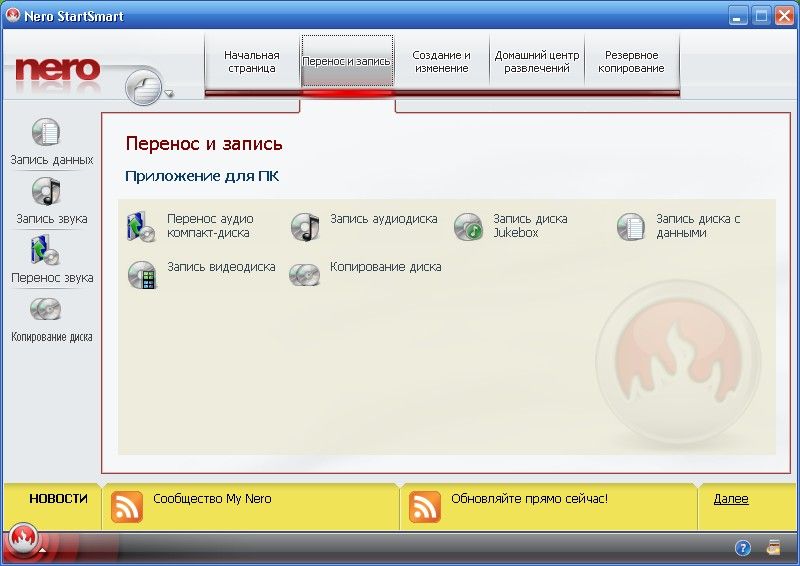The height and width of the screenshot is (566, 800).
Task: Open the Копирование диска icon in main panel
Action: point(305,275)
